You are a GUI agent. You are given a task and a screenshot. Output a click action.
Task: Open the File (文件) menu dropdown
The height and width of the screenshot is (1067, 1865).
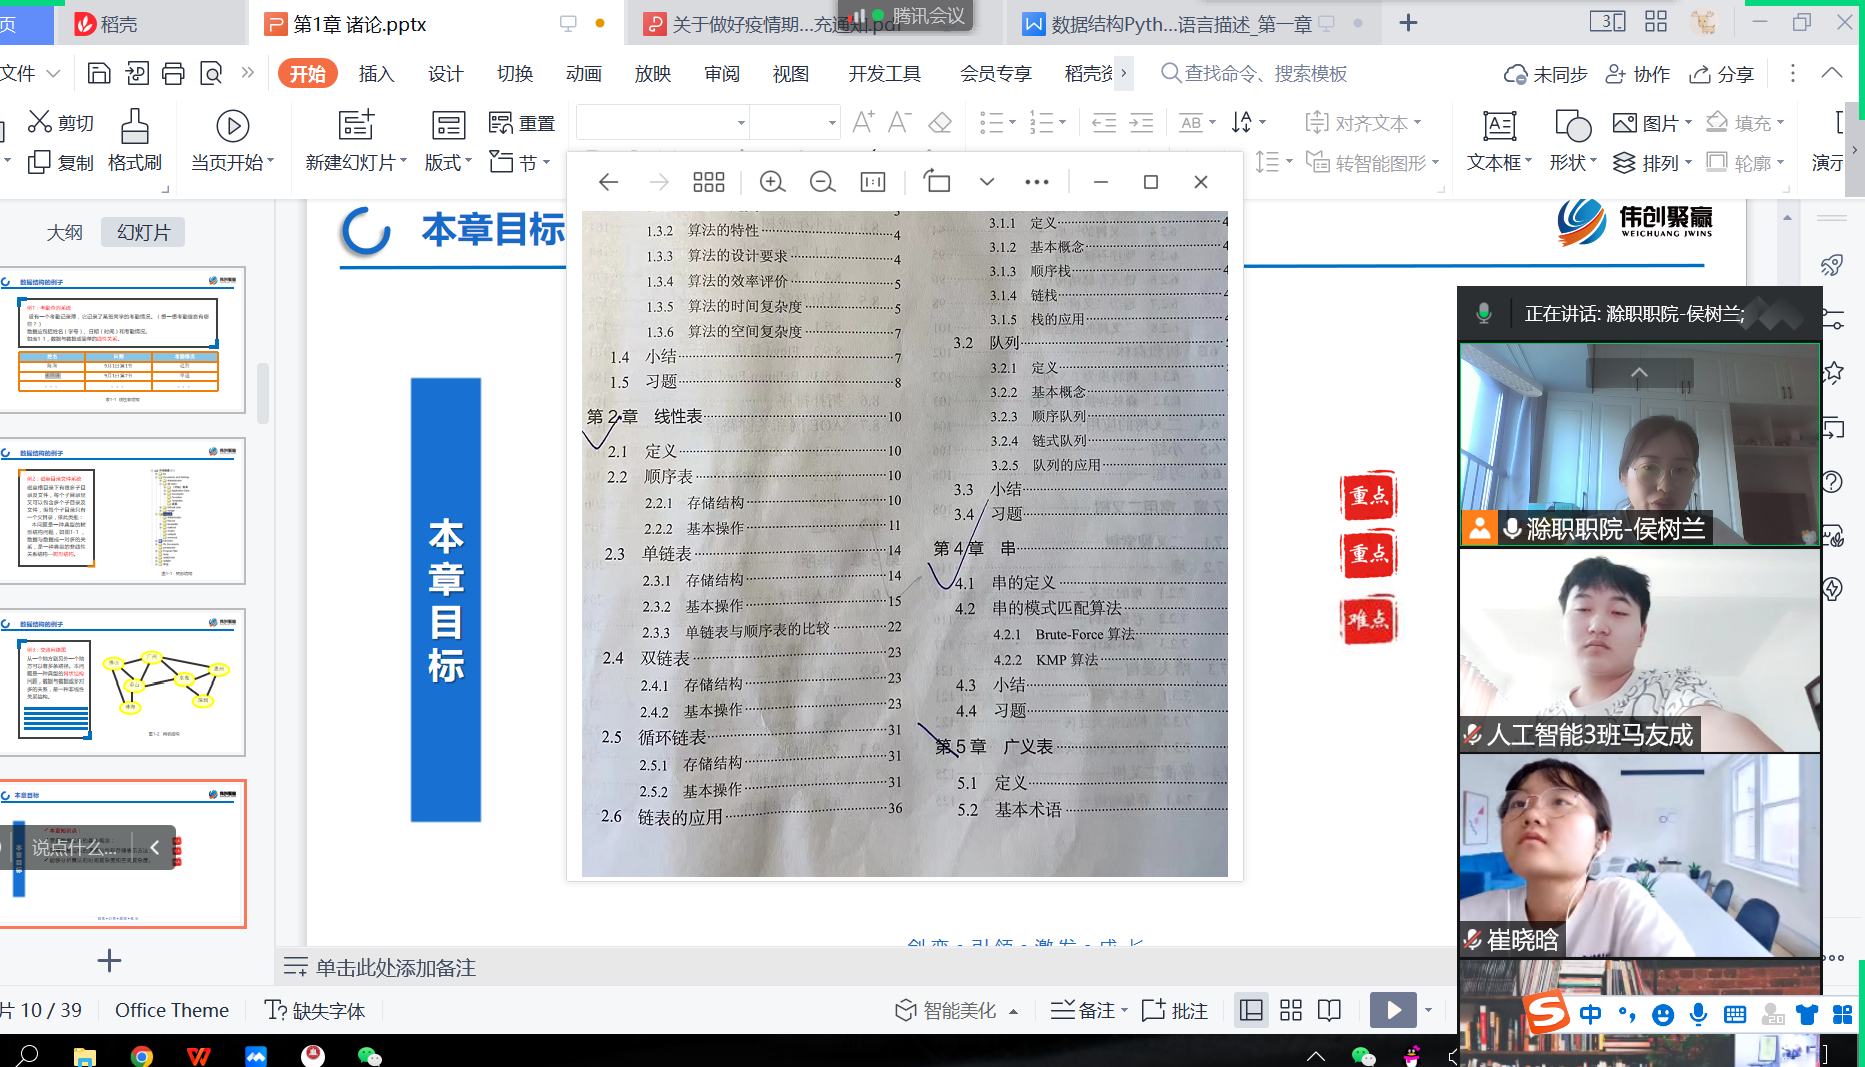[x=30, y=73]
